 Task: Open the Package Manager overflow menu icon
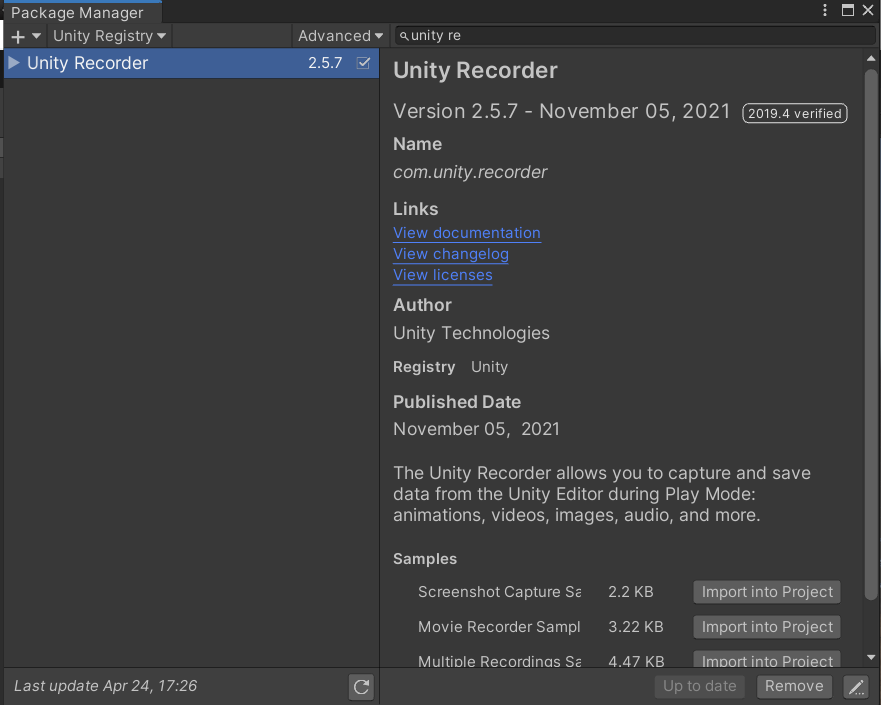coord(824,10)
